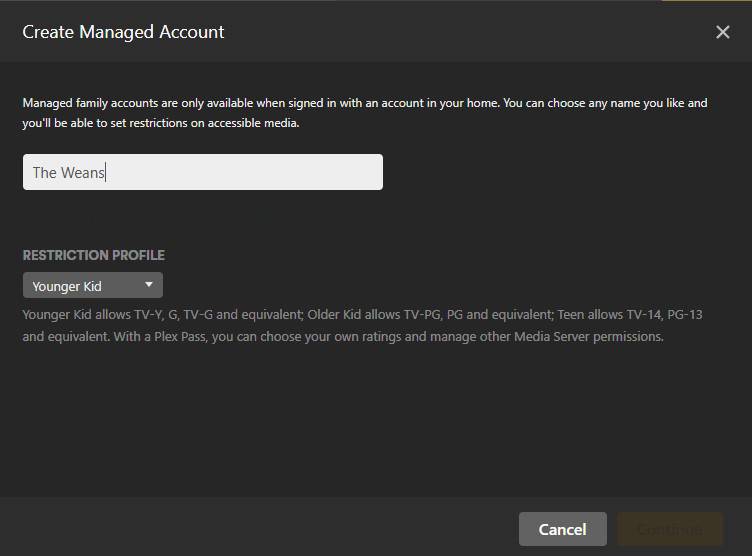752x556 pixels.
Task: Click the Younger Kid dropdown arrow
Action: 149,285
